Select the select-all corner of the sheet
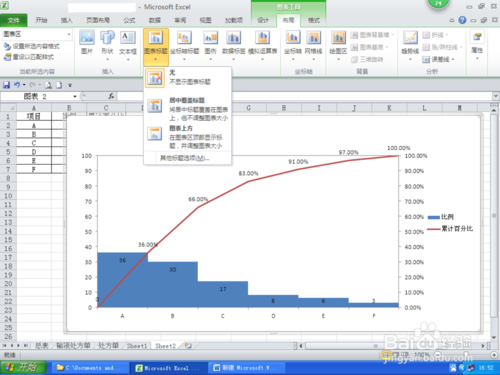The image size is (500, 375). click(8, 108)
